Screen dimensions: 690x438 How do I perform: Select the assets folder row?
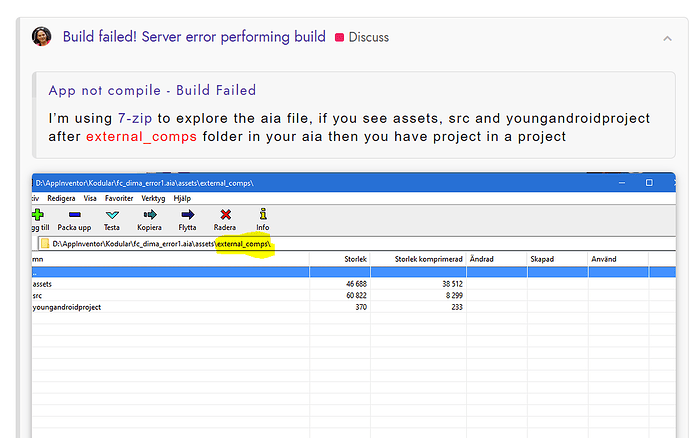pos(354,284)
